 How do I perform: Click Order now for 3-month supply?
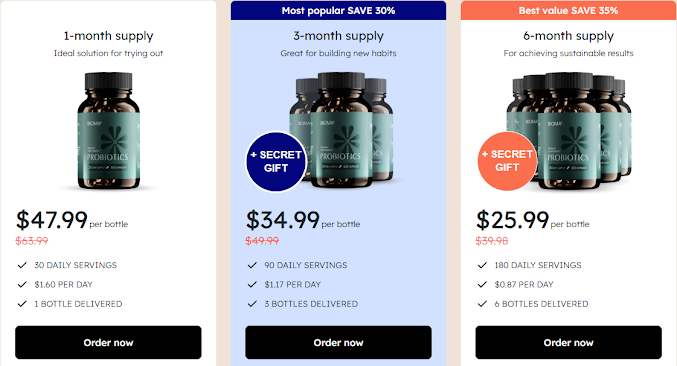[338, 342]
